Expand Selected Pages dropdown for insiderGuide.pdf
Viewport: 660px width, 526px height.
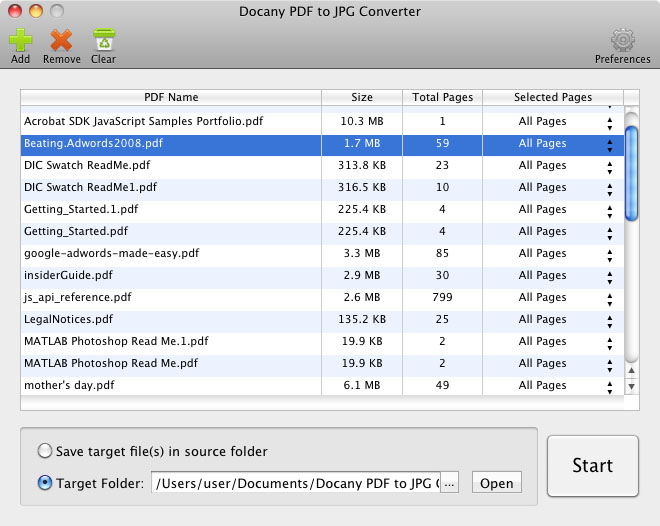coord(609,276)
